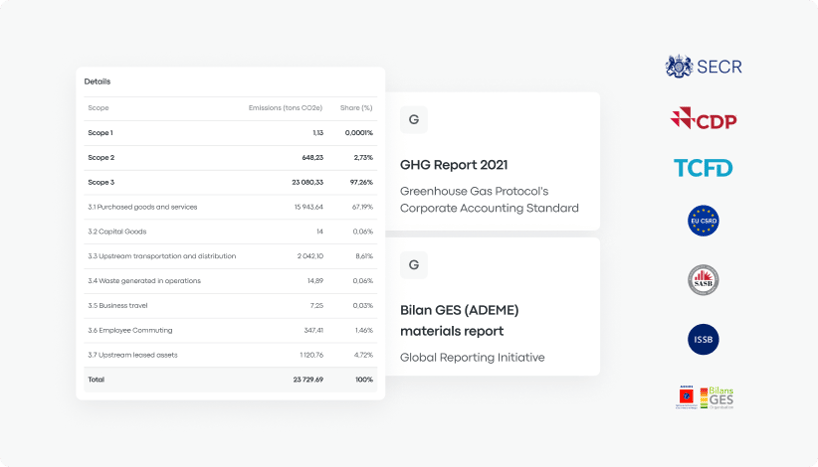Click the Scope 1 emissions value 1,13
Viewport: 818px width, 467px height.
pos(318,133)
